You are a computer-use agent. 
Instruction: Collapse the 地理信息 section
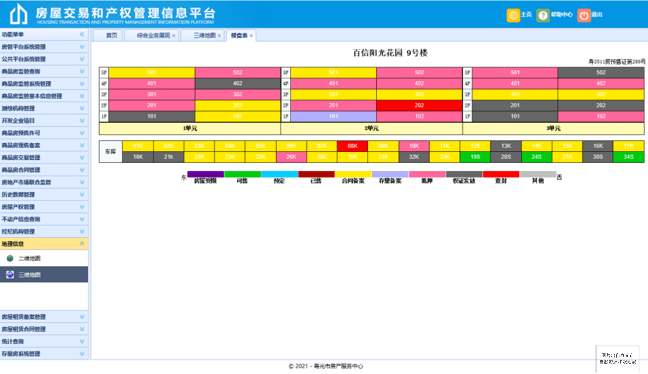82,244
